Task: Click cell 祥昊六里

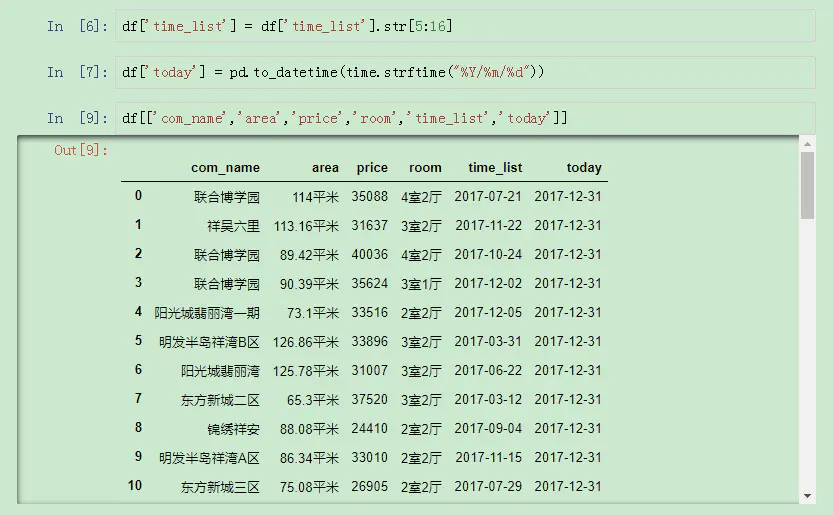Action: tap(233, 226)
